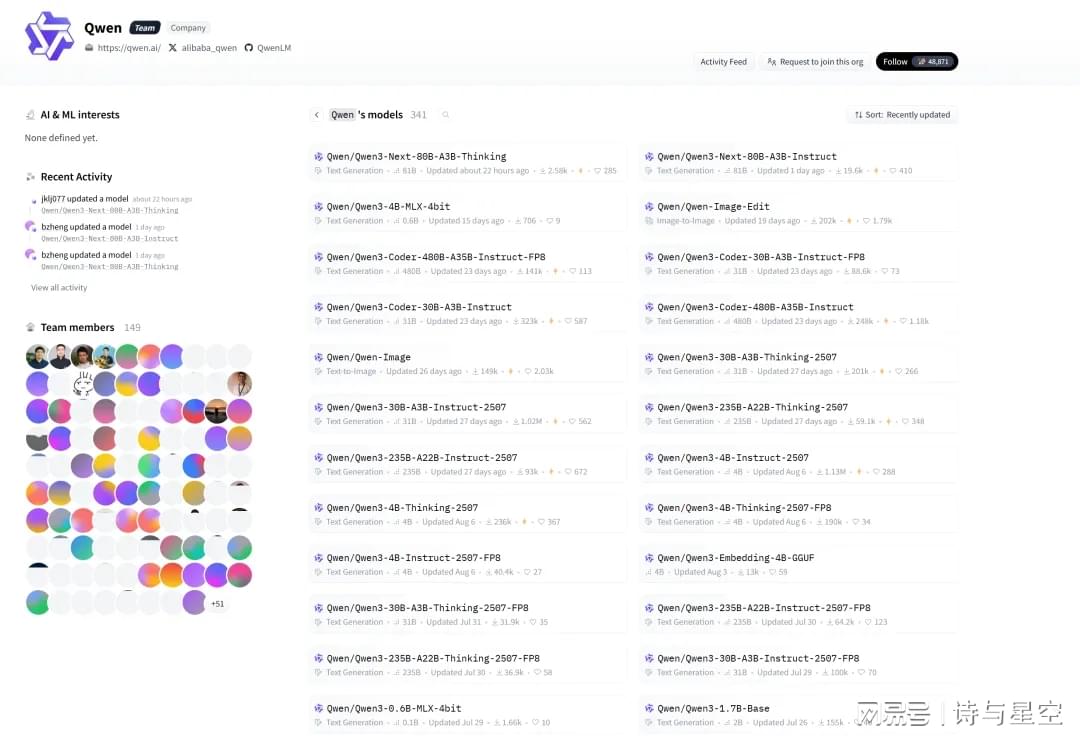This screenshot has width=1080, height=741.
Task: Click the download icon on Qwen3-30B-A3B-Instruct-2507
Action: (516, 421)
